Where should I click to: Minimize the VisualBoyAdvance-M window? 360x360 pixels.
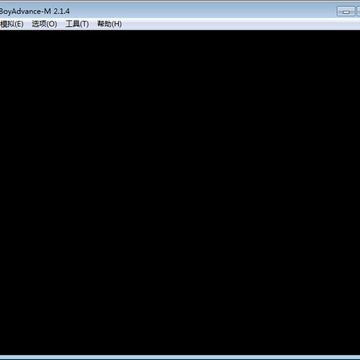coord(346,12)
